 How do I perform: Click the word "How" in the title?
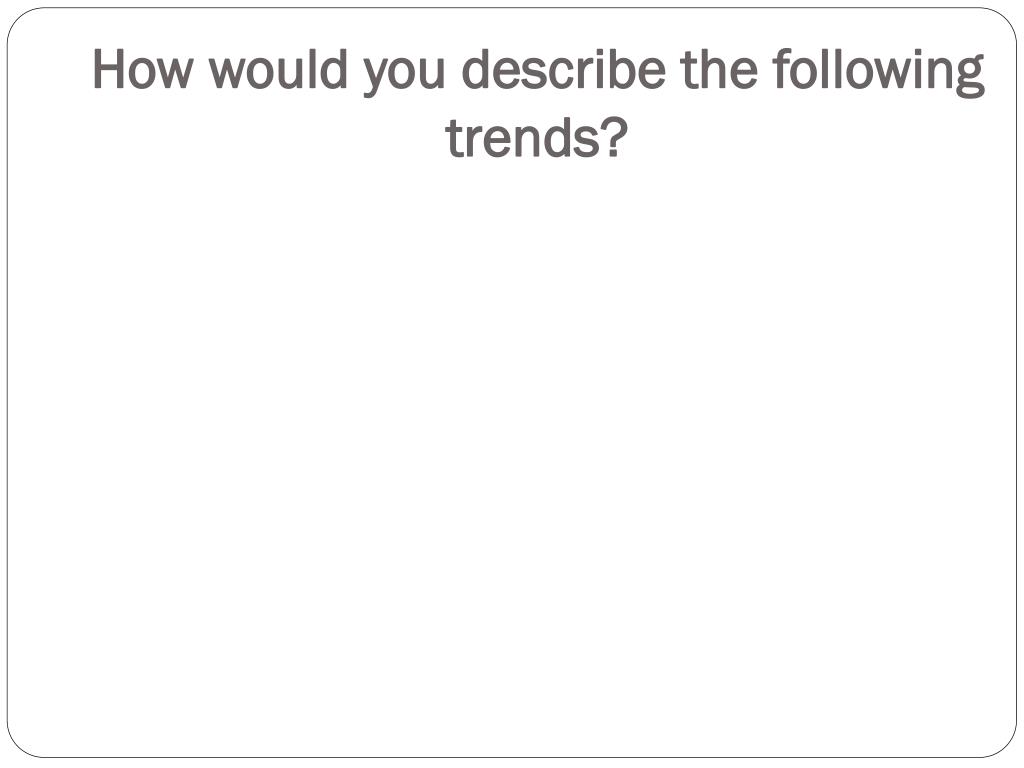[x=143, y=69]
